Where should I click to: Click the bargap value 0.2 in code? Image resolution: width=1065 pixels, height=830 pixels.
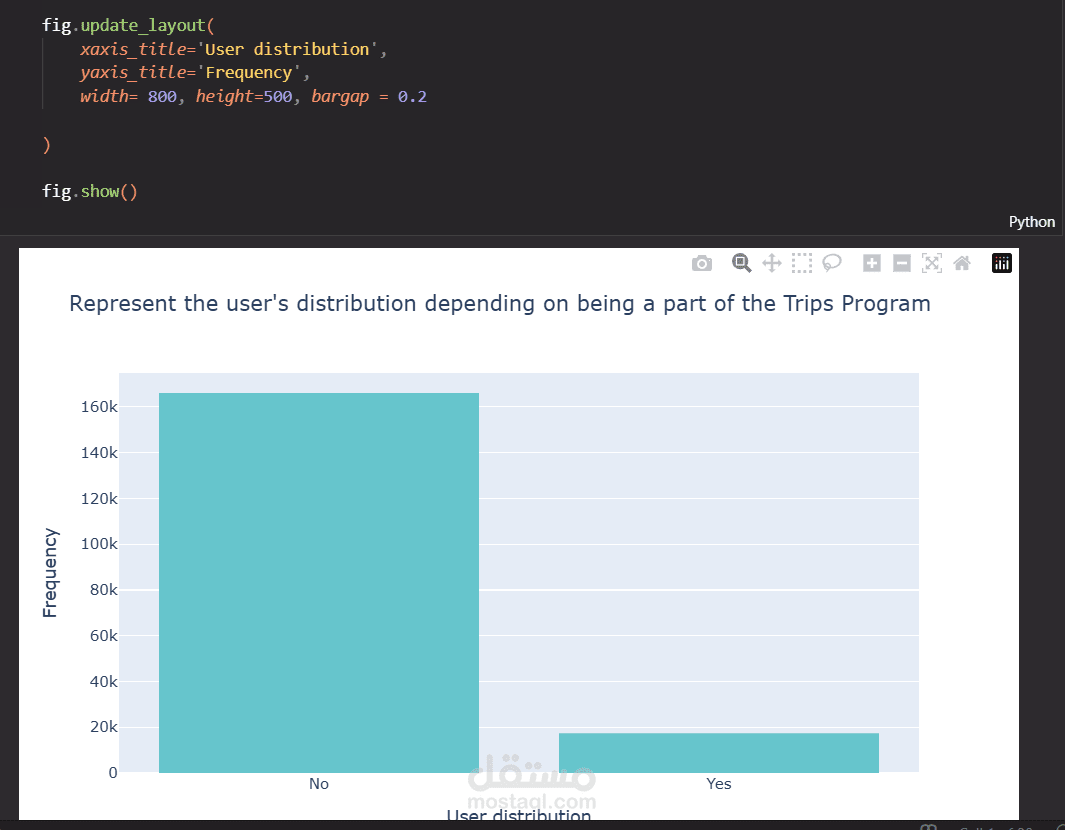[x=412, y=97]
